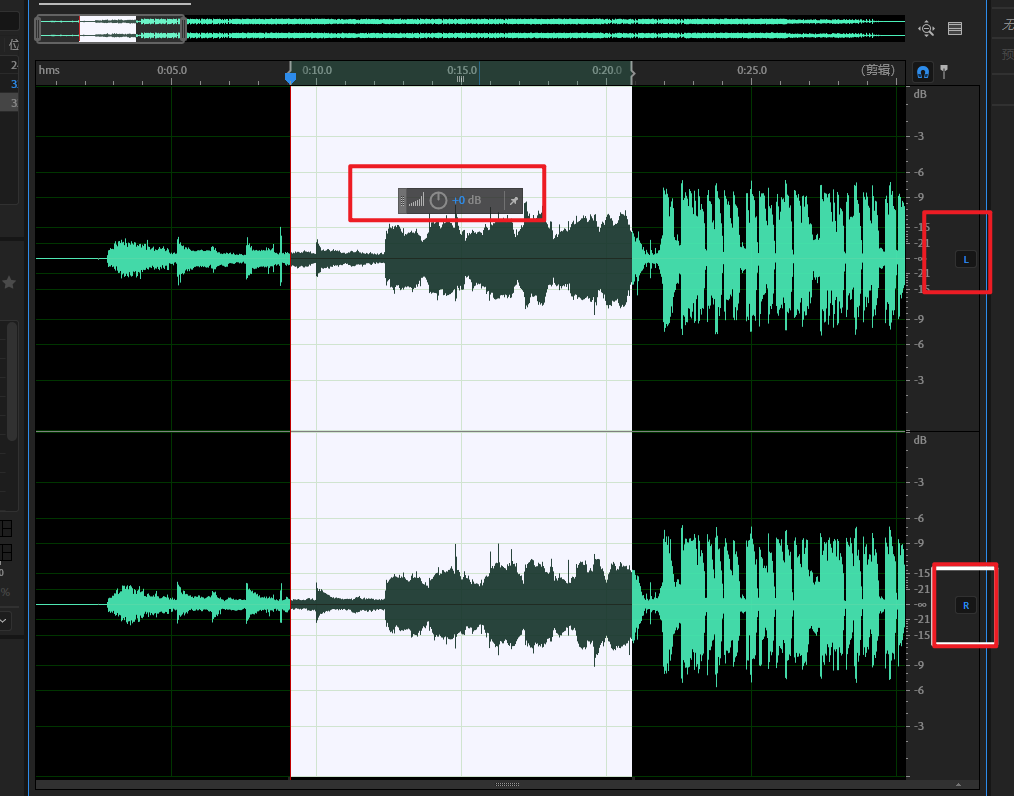1014x796 pixels.
Task: Click the zoom out full navigator icon
Action: coord(926,28)
